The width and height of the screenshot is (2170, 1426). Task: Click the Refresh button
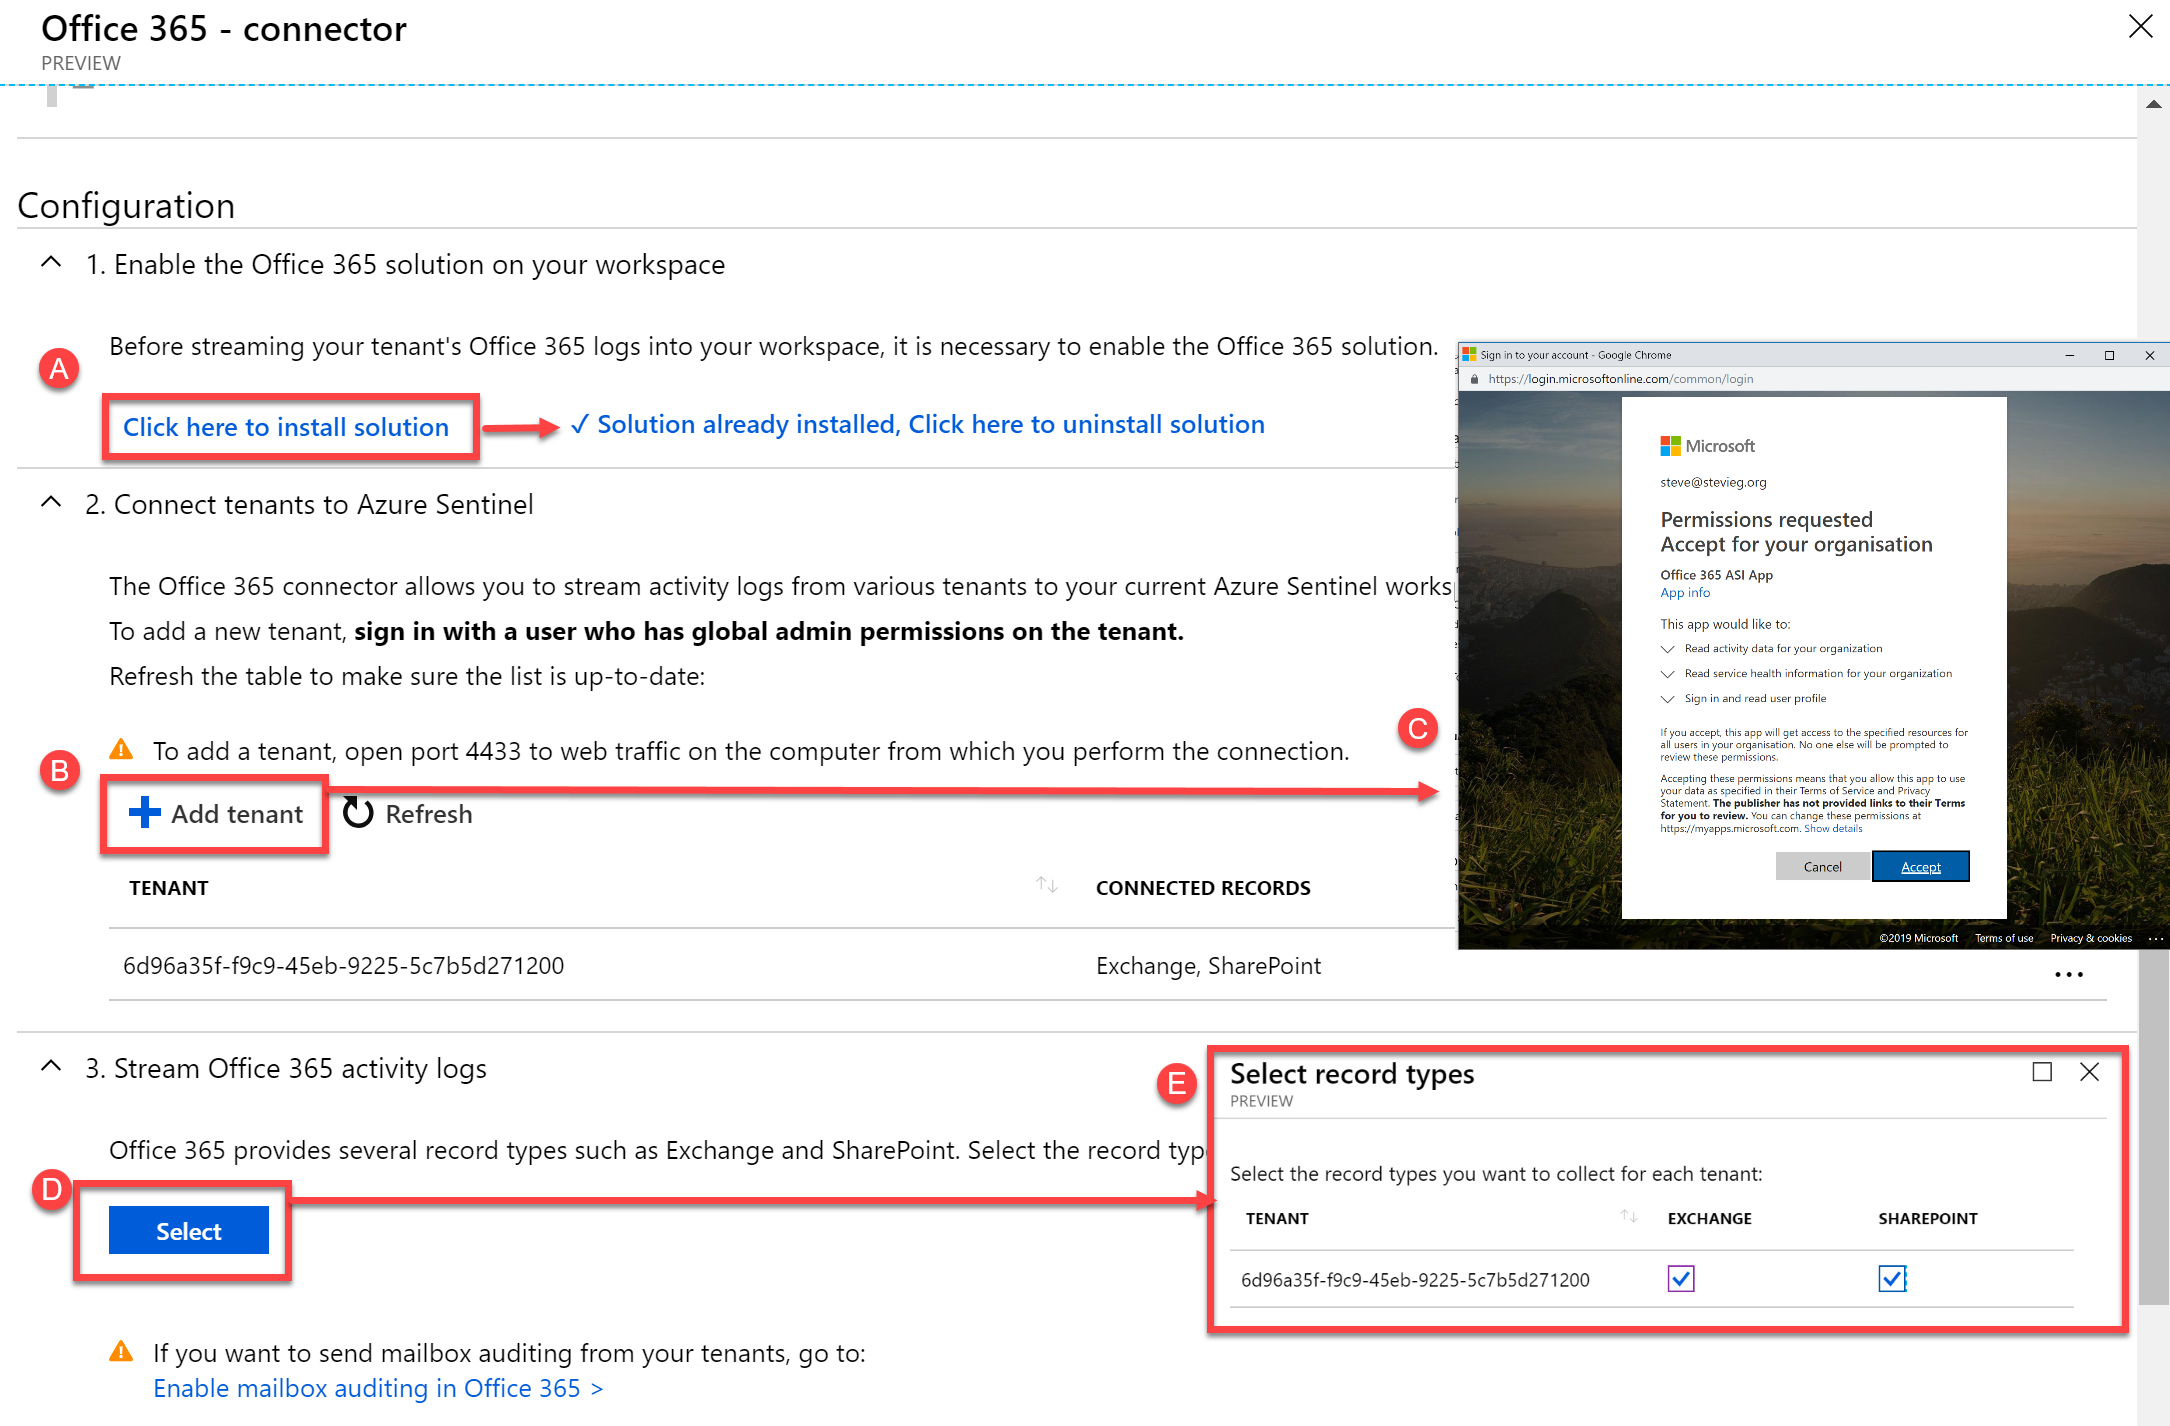tap(408, 814)
